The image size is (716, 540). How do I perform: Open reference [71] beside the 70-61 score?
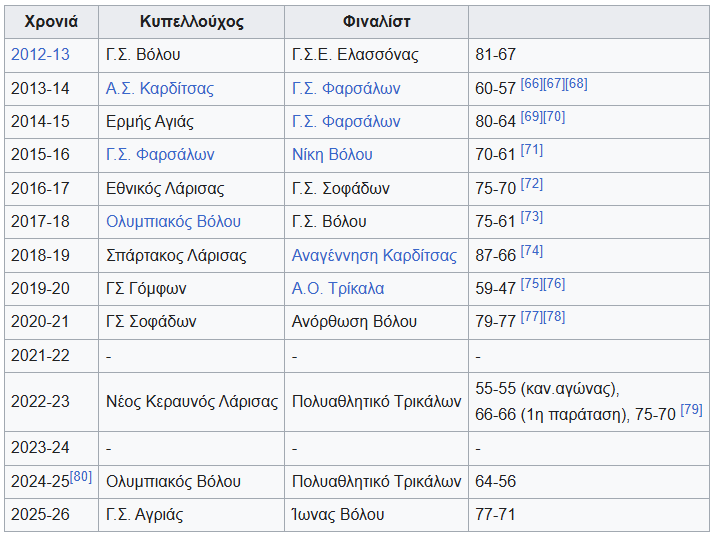click(x=531, y=150)
